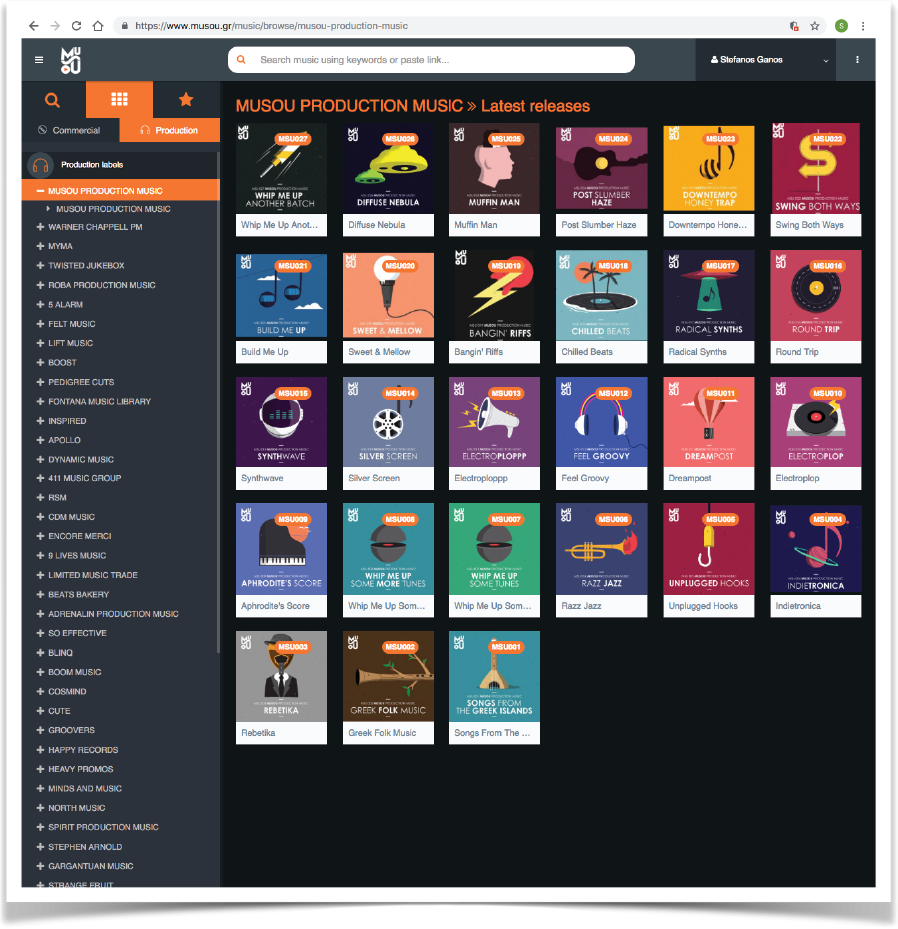This screenshot has width=898, height=929.
Task: Expand the BOOST label
Action: click(x=40, y=363)
